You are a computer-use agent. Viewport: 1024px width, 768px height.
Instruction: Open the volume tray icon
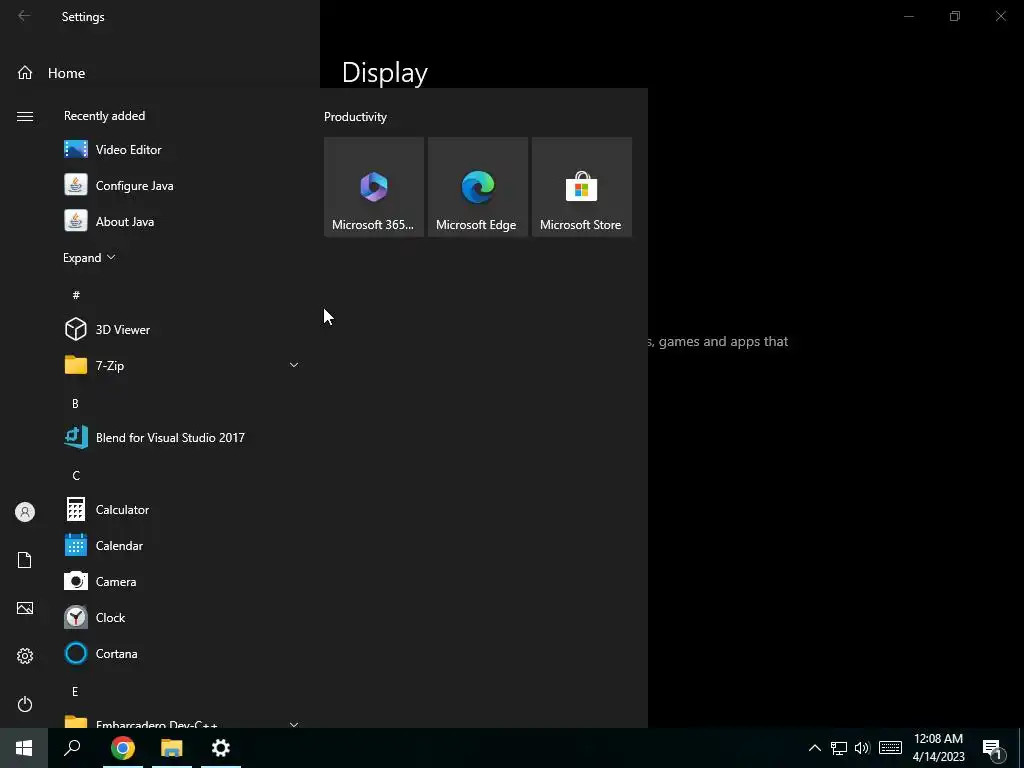point(862,748)
